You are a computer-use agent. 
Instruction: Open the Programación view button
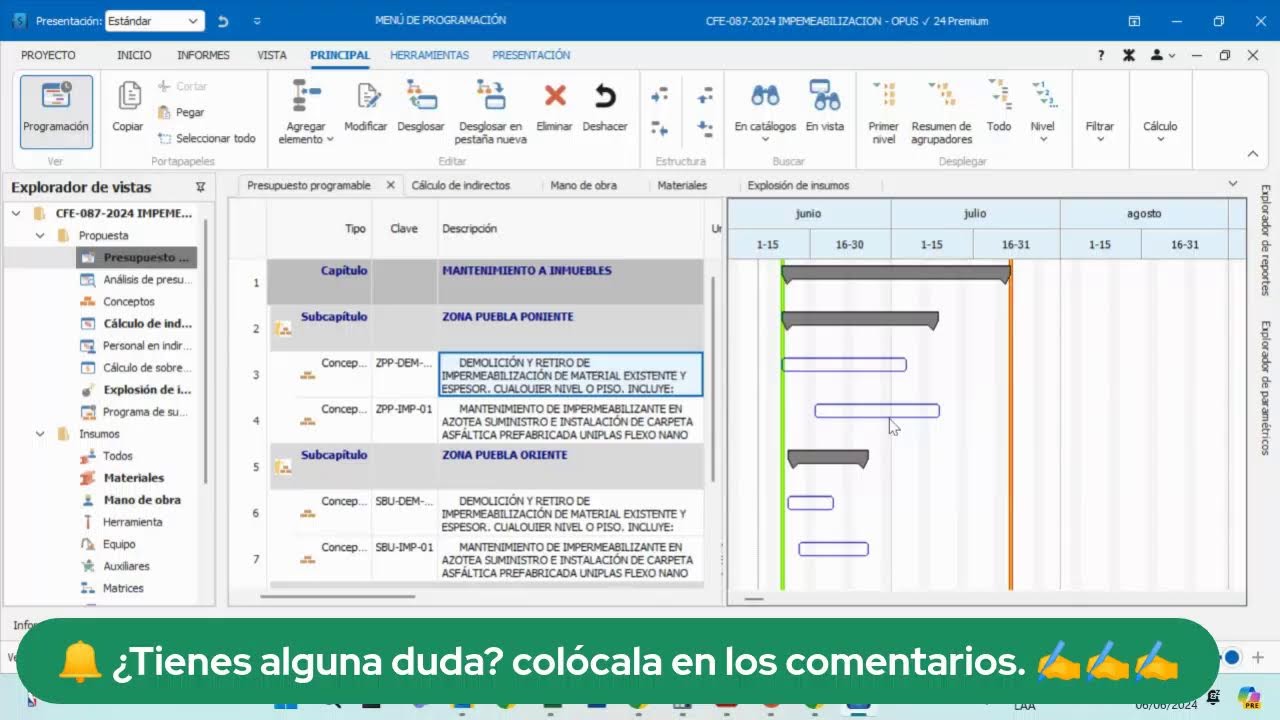(56, 111)
